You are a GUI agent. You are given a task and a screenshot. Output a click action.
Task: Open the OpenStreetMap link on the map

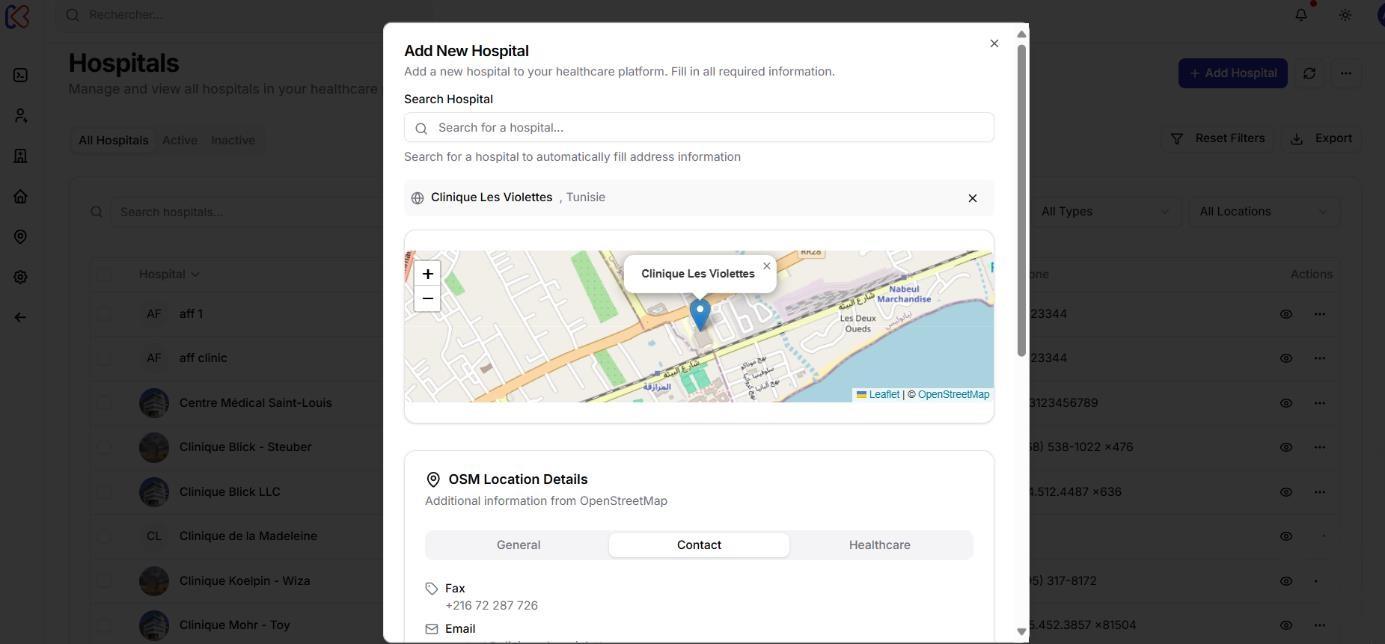pyautogui.click(x=953, y=394)
